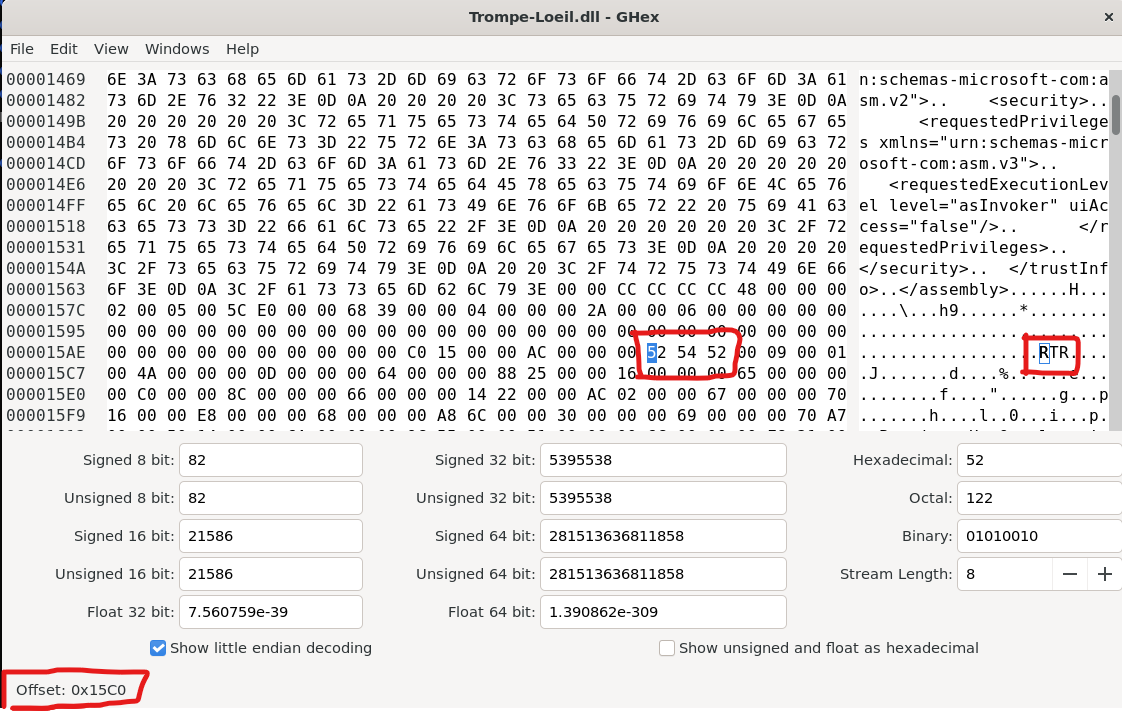
Task: Click the Octal value field
Action: point(1038,498)
